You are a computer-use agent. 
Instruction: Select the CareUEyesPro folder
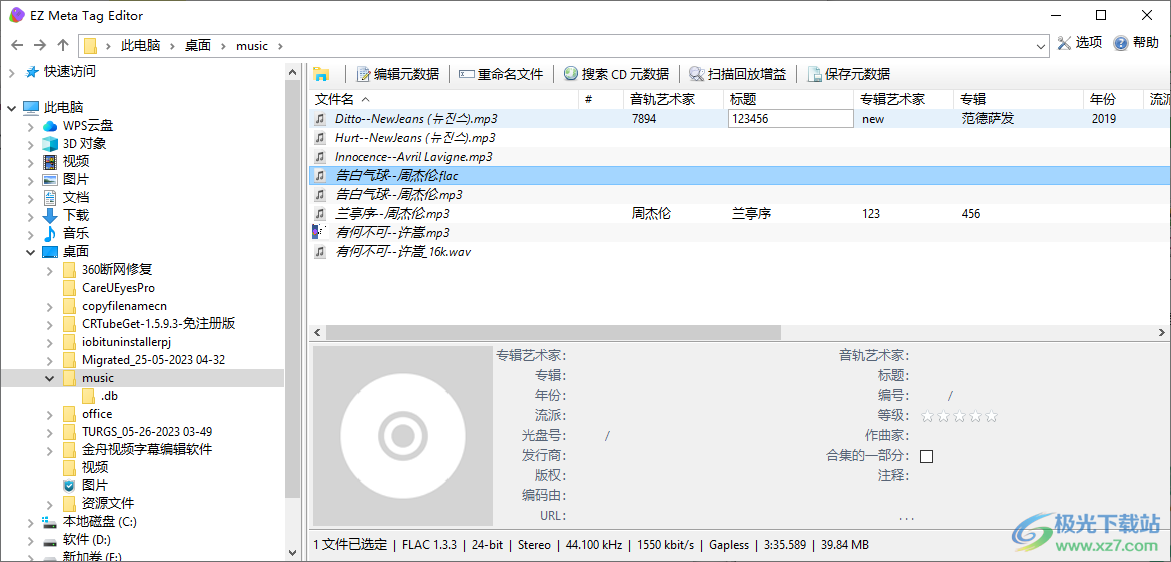pyautogui.click(x=118, y=287)
